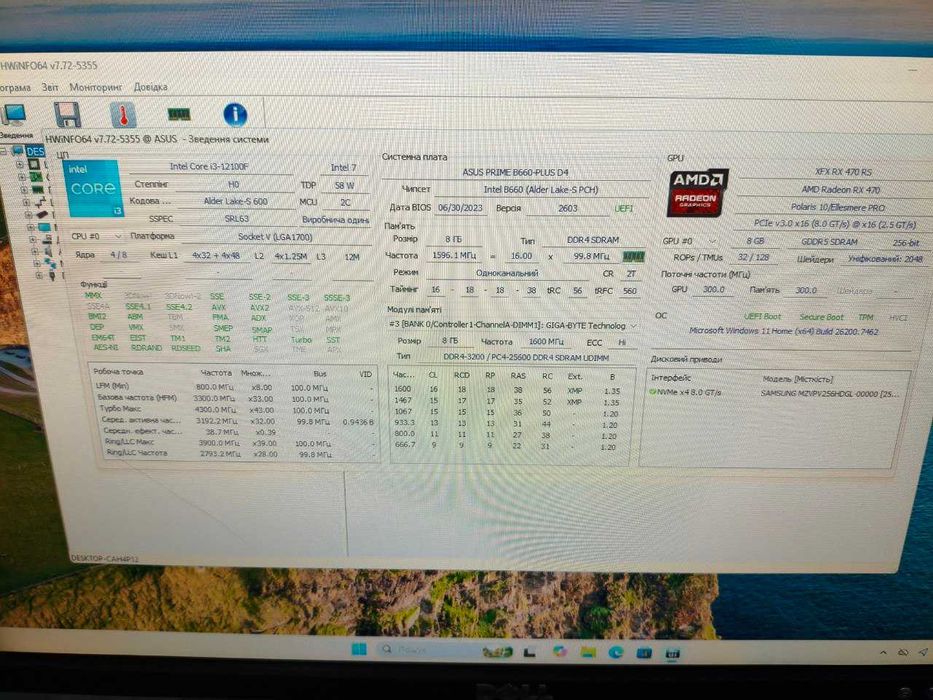Image resolution: width=933 pixels, height=700 pixels.
Task: Click the UEFI Boot indicator
Action: tap(762, 316)
